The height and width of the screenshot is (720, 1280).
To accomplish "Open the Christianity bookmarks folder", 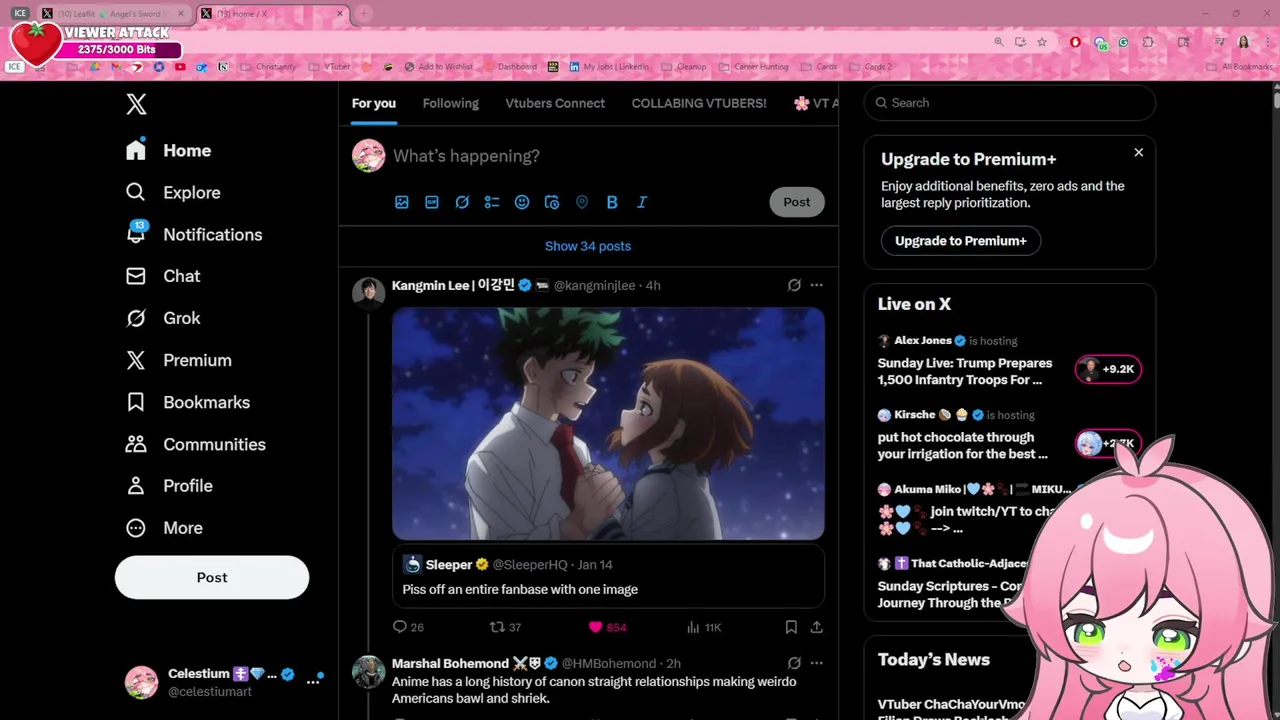I will tap(268, 67).
